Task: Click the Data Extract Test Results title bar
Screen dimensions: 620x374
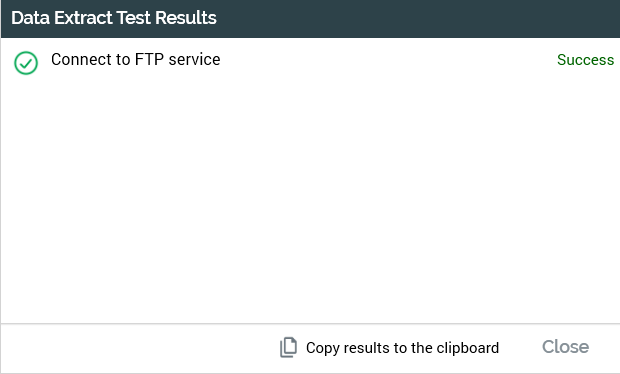Action: (310, 19)
